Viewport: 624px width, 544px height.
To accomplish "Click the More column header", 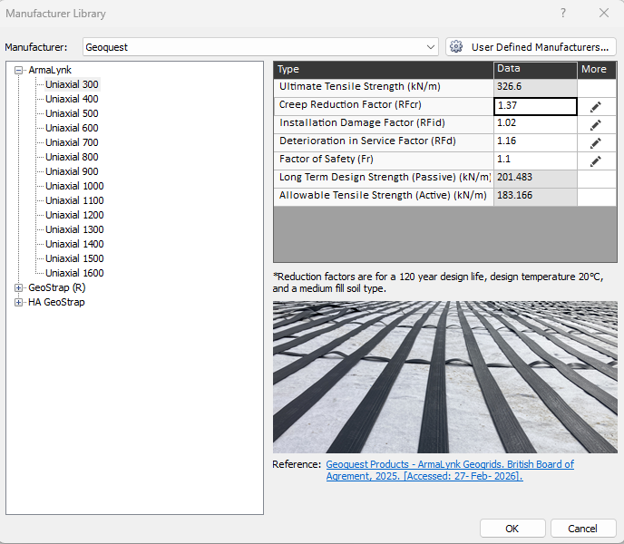I will [597, 70].
